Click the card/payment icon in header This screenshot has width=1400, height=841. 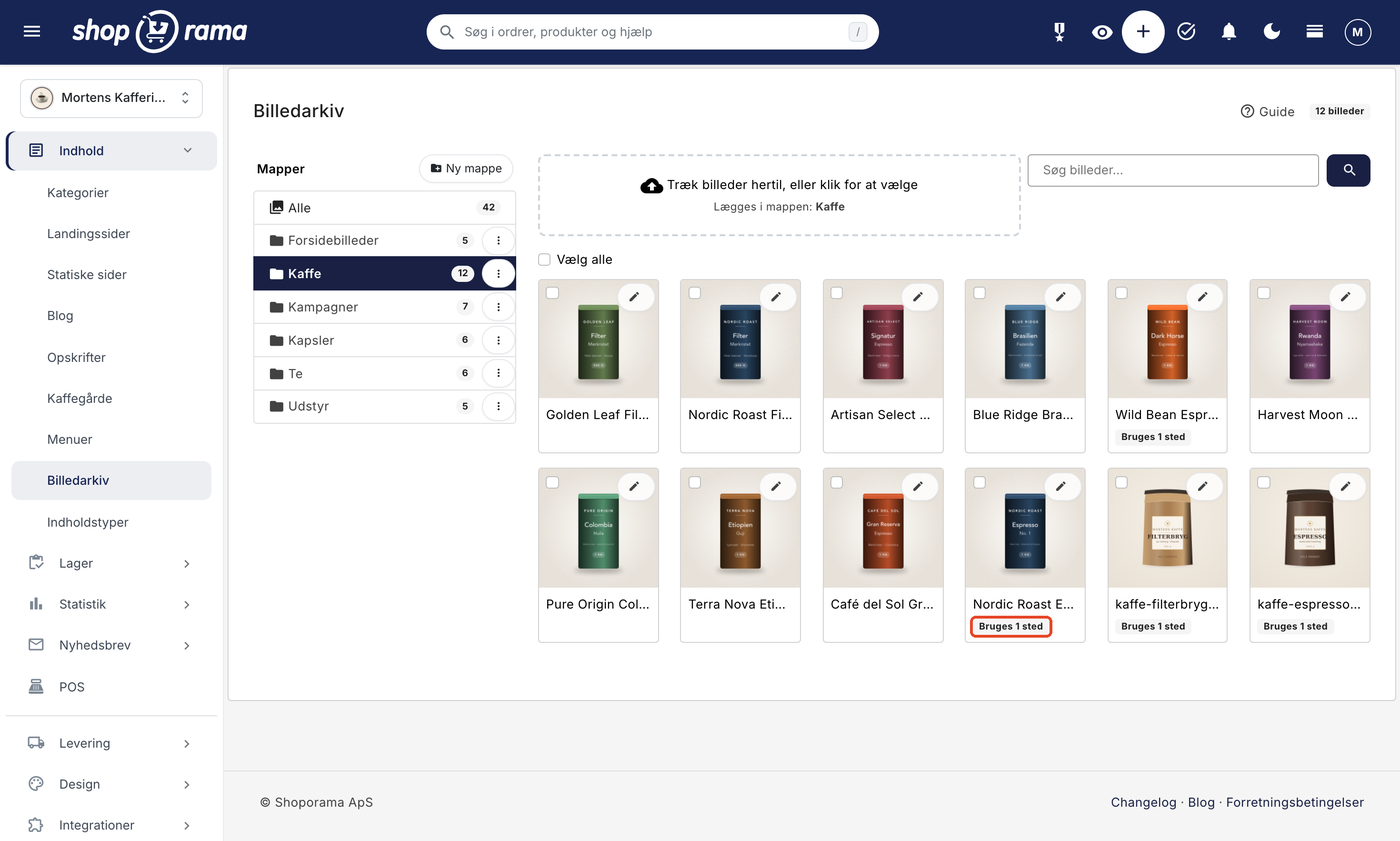click(x=1315, y=32)
